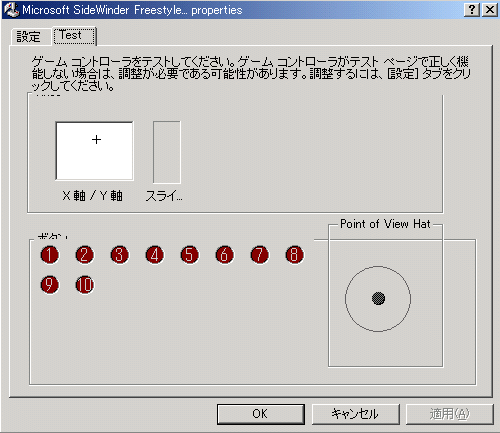Click the joystick icon in the title bar
The image size is (500, 433).
11,10
